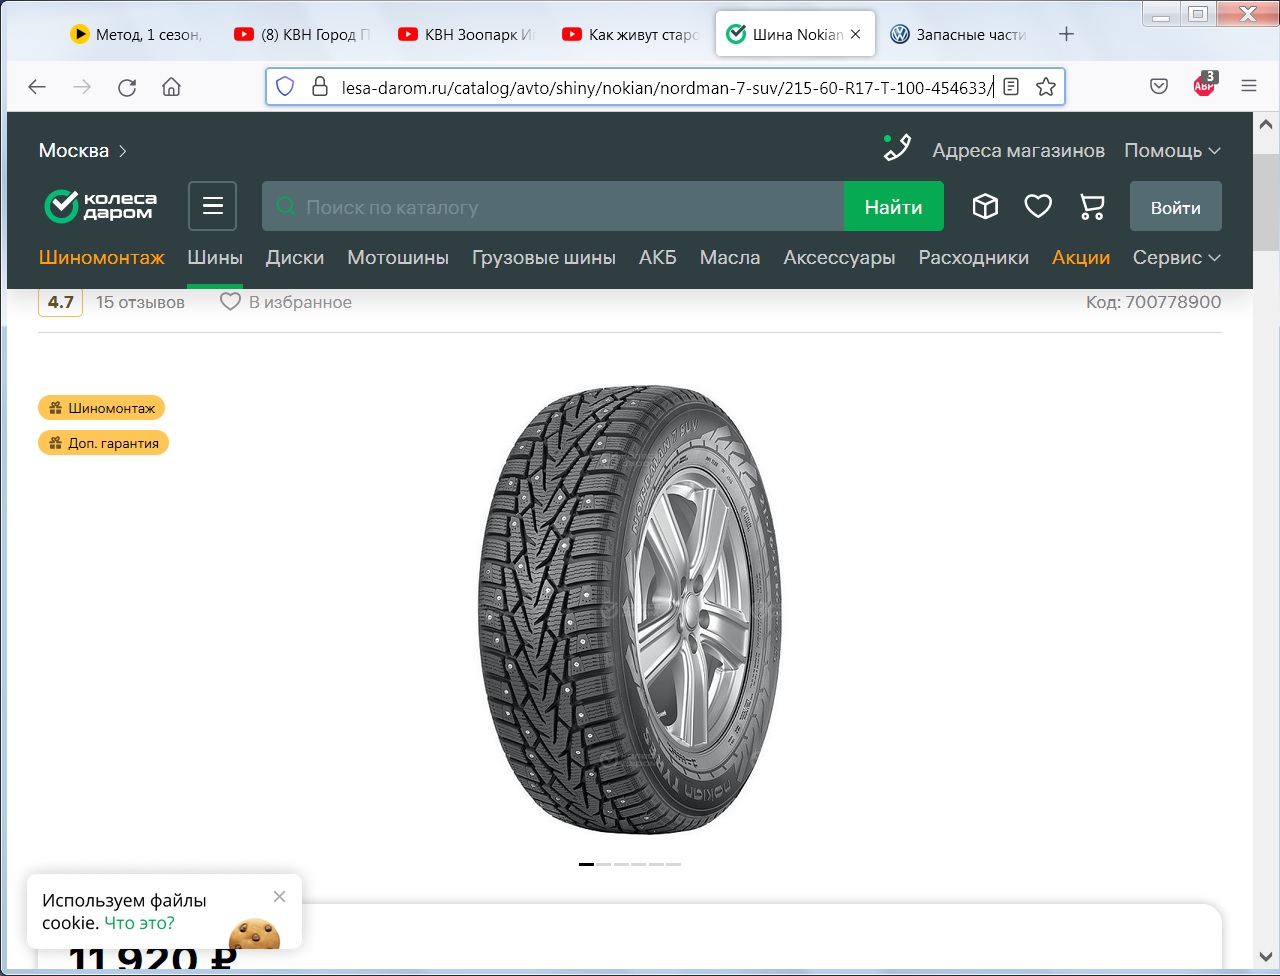Viewport: 1280px width, 976px height.
Task: Open the Что это? cookie link
Action: pyautogui.click(x=139, y=923)
